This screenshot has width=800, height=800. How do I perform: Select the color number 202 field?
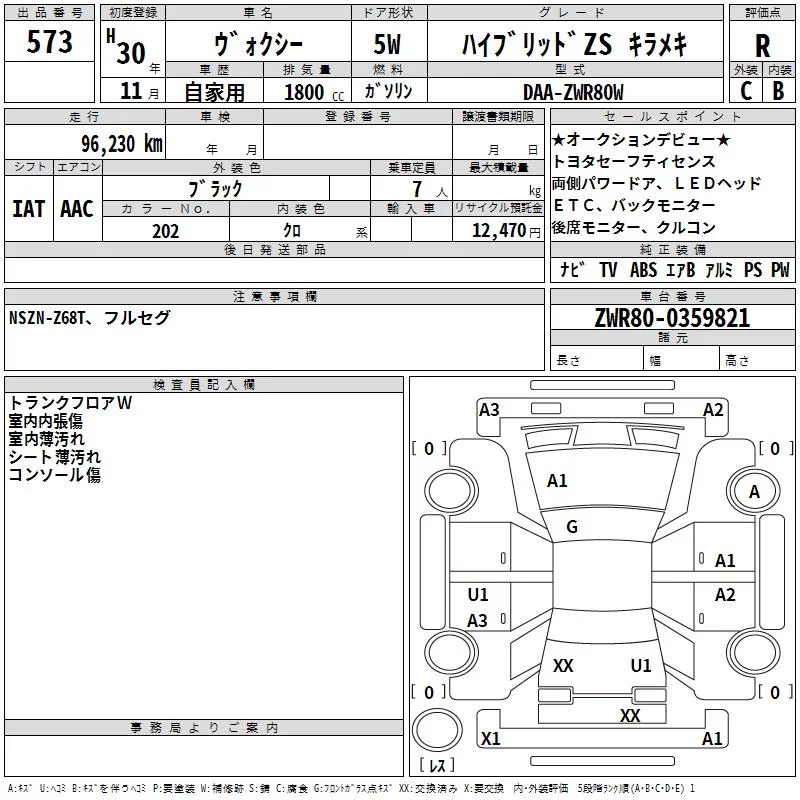tap(166, 231)
